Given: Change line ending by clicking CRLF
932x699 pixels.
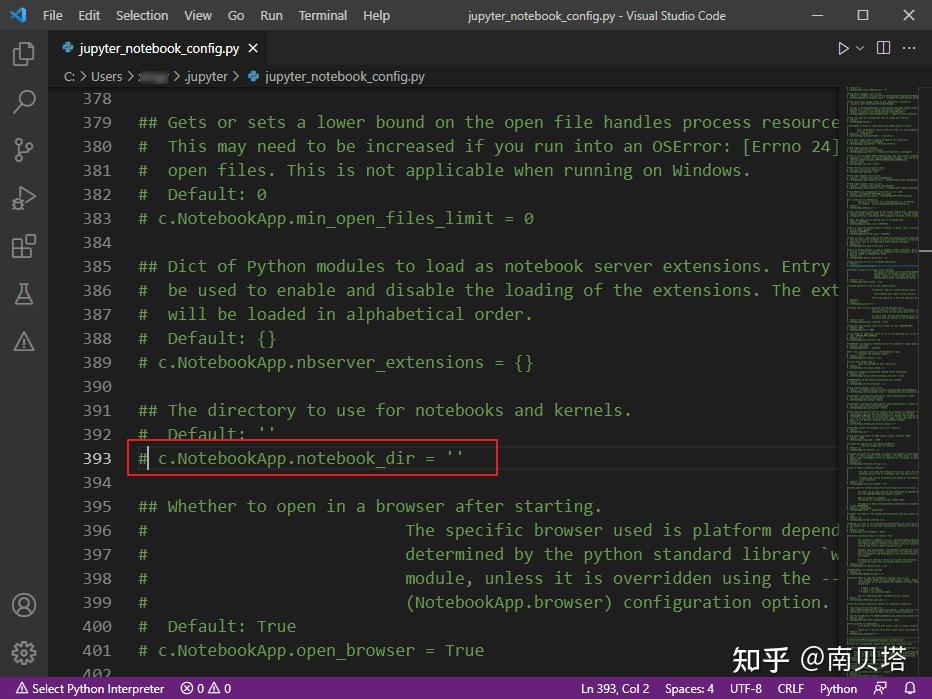Looking at the screenshot, I should coord(790,688).
